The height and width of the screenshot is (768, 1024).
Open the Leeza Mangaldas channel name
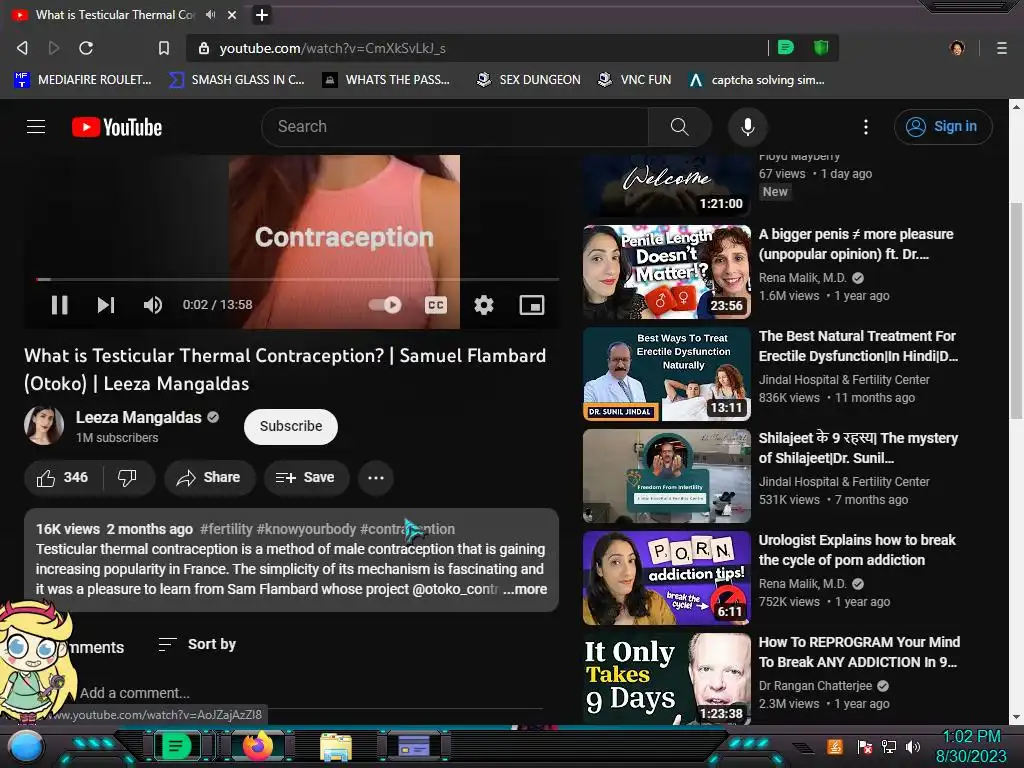click(138, 417)
